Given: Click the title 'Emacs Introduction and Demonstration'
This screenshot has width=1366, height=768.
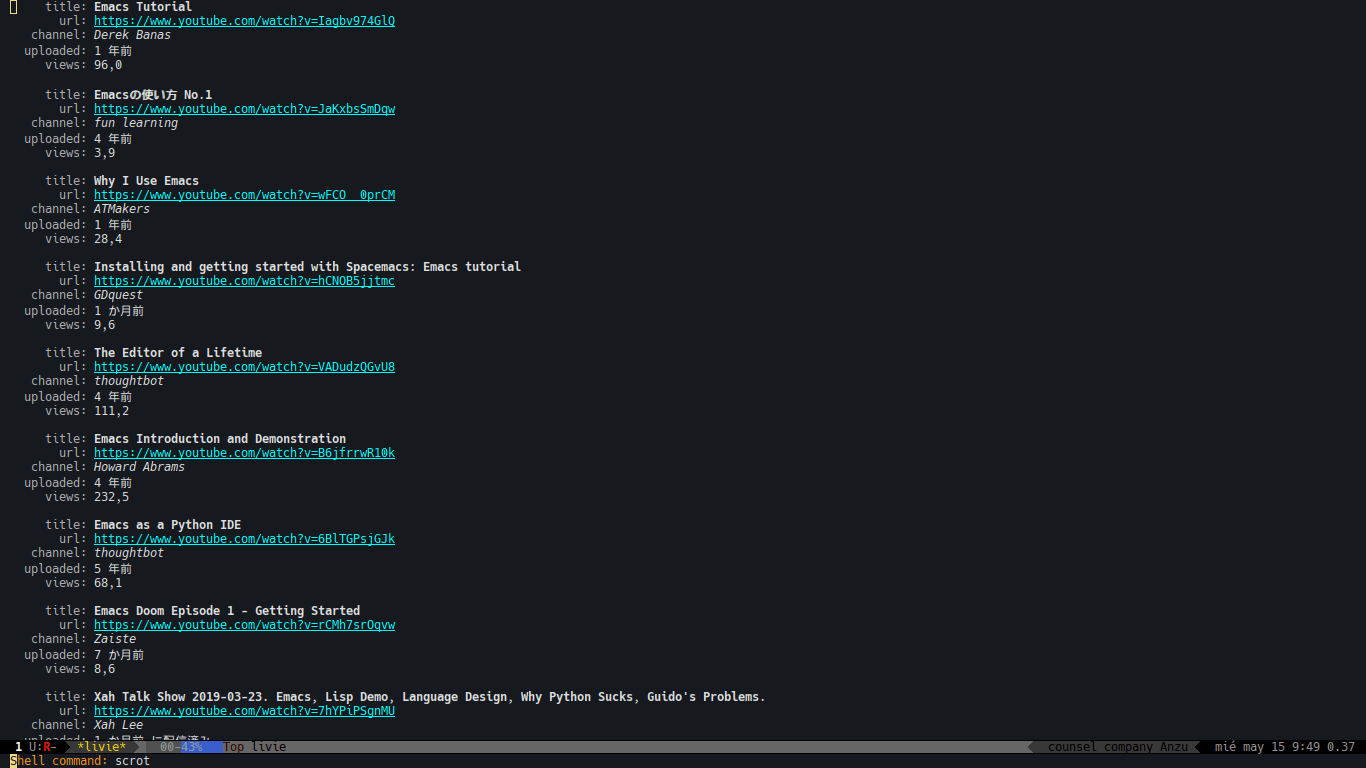Looking at the screenshot, I should [x=220, y=439].
